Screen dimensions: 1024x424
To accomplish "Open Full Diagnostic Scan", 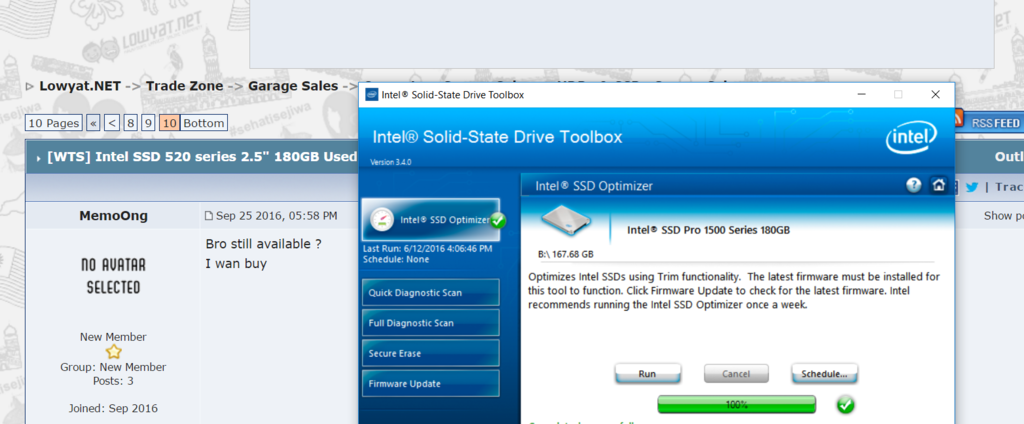I will pyautogui.click(x=431, y=323).
